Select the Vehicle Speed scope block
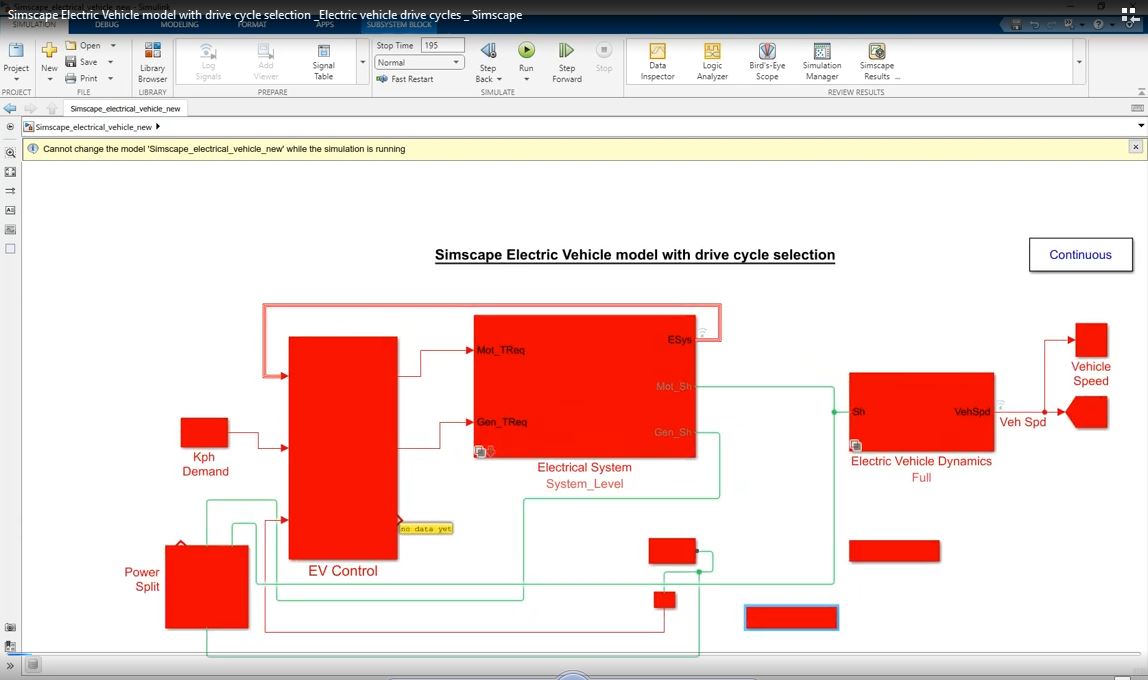This screenshot has height=680, width=1148. (x=1091, y=340)
